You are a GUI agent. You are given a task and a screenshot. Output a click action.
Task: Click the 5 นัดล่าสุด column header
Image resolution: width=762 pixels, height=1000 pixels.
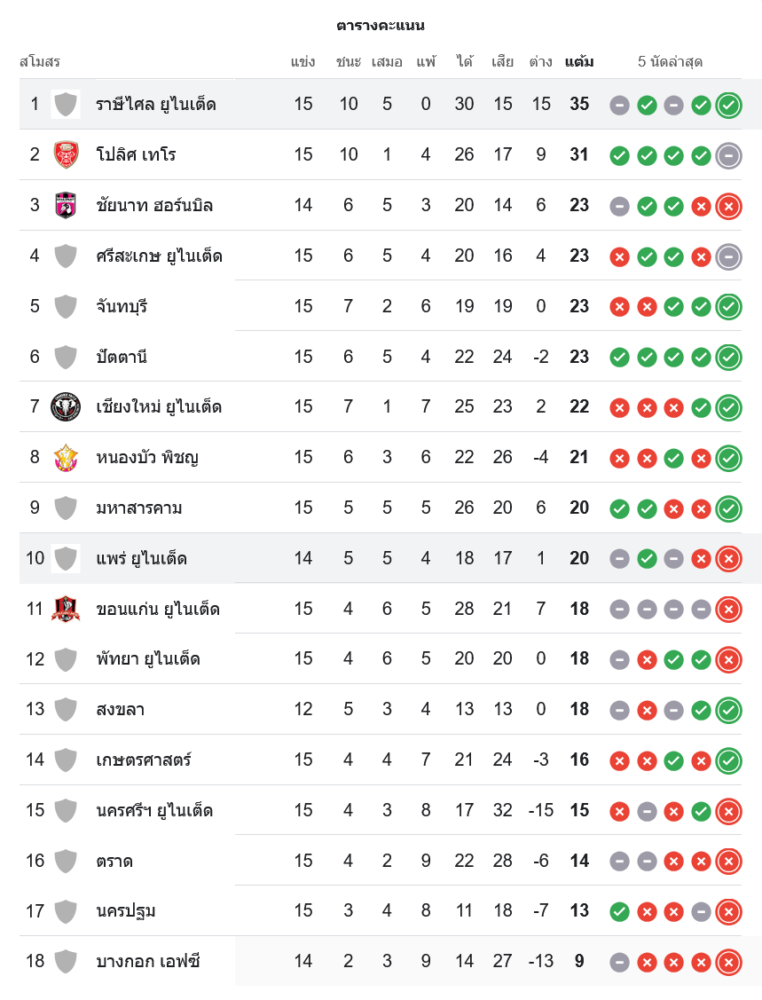(670, 62)
